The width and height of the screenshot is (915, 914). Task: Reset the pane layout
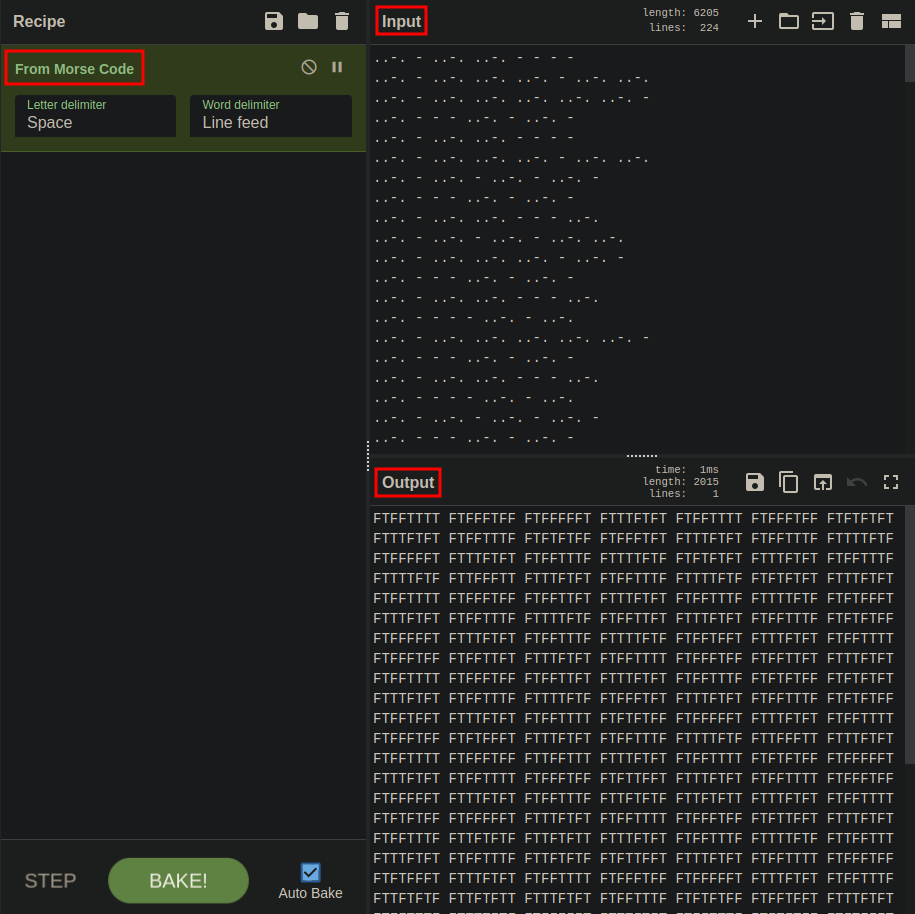point(891,21)
